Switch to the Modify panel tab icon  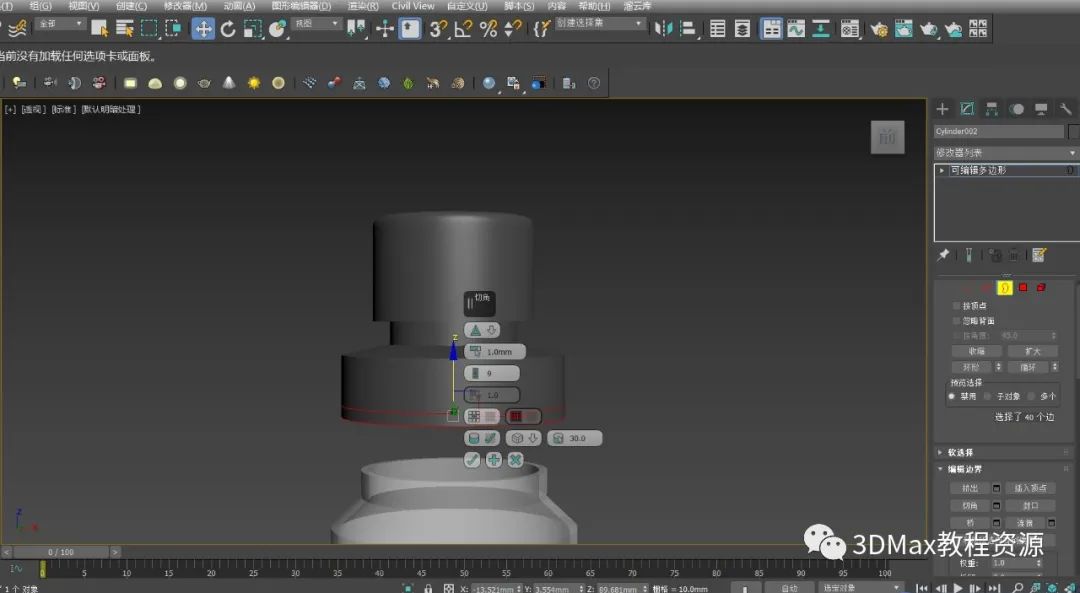(x=967, y=109)
